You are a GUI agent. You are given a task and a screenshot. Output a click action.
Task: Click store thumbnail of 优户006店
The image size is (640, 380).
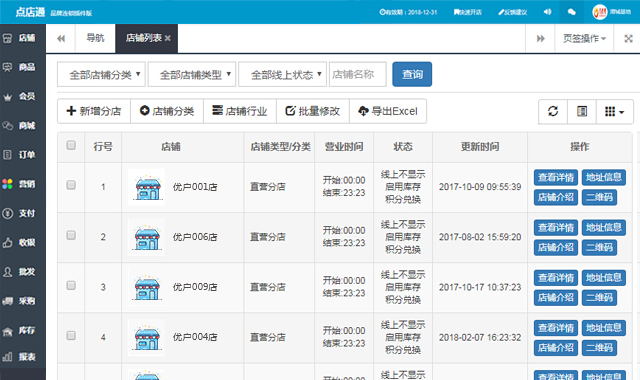click(147, 237)
